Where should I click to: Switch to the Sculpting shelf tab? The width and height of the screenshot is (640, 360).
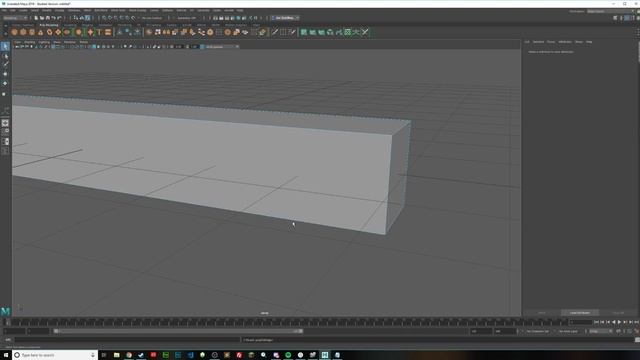(x=70, y=25)
